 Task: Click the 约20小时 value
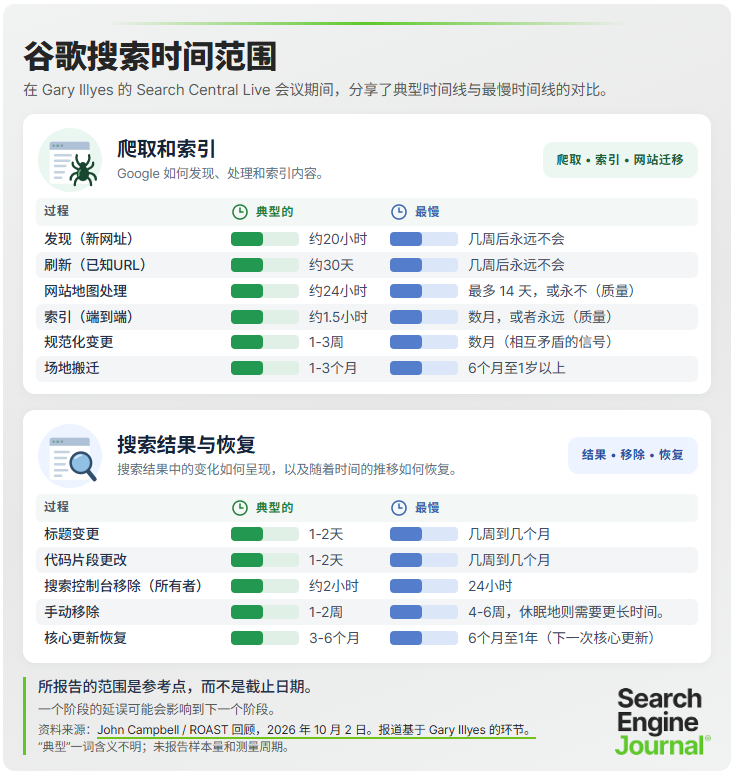338,239
